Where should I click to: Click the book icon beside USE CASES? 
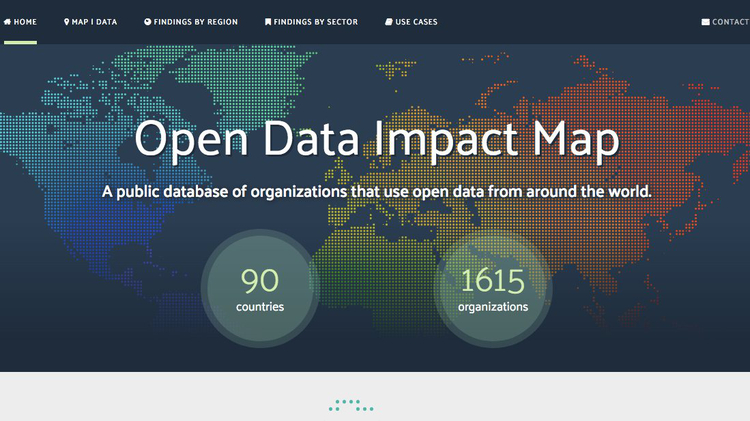pos(389,22)
